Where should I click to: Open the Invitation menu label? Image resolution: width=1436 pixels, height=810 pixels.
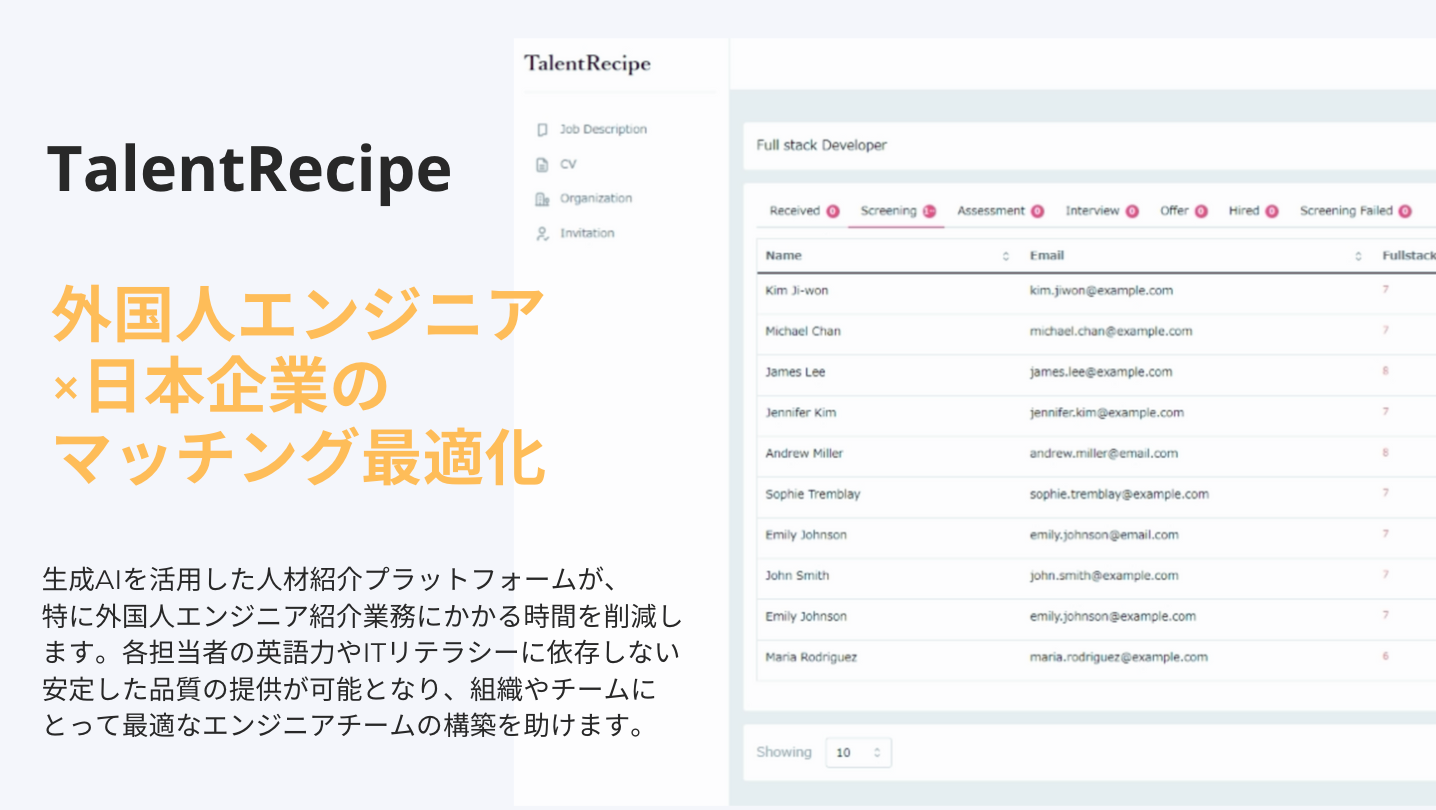(587, 233)
